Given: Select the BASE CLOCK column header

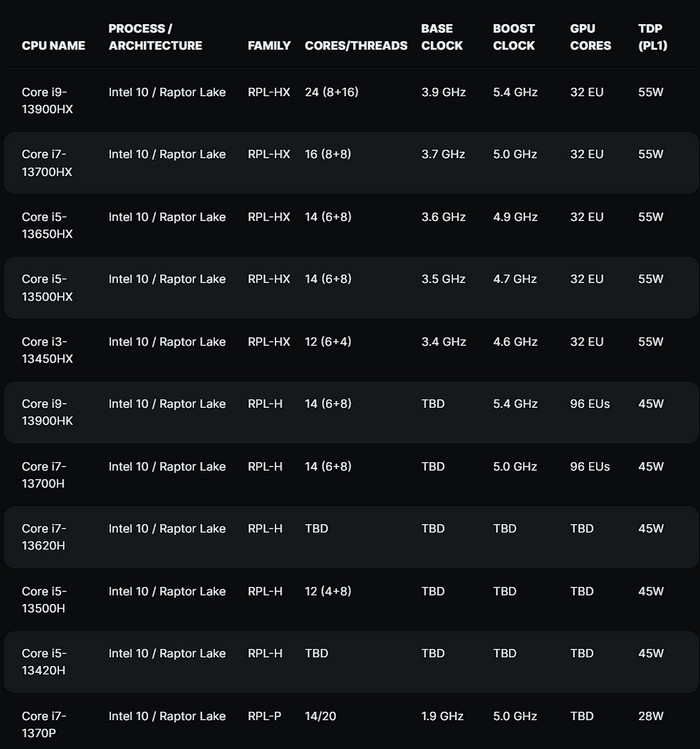Looking at the screenshot, I should (x=442, y=37).
